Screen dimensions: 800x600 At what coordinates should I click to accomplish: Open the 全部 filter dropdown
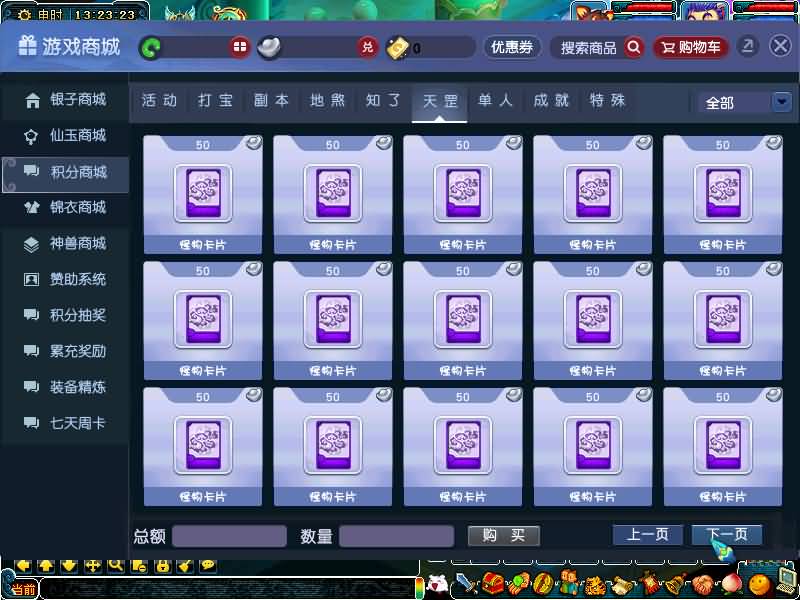(x=781, y=102)
